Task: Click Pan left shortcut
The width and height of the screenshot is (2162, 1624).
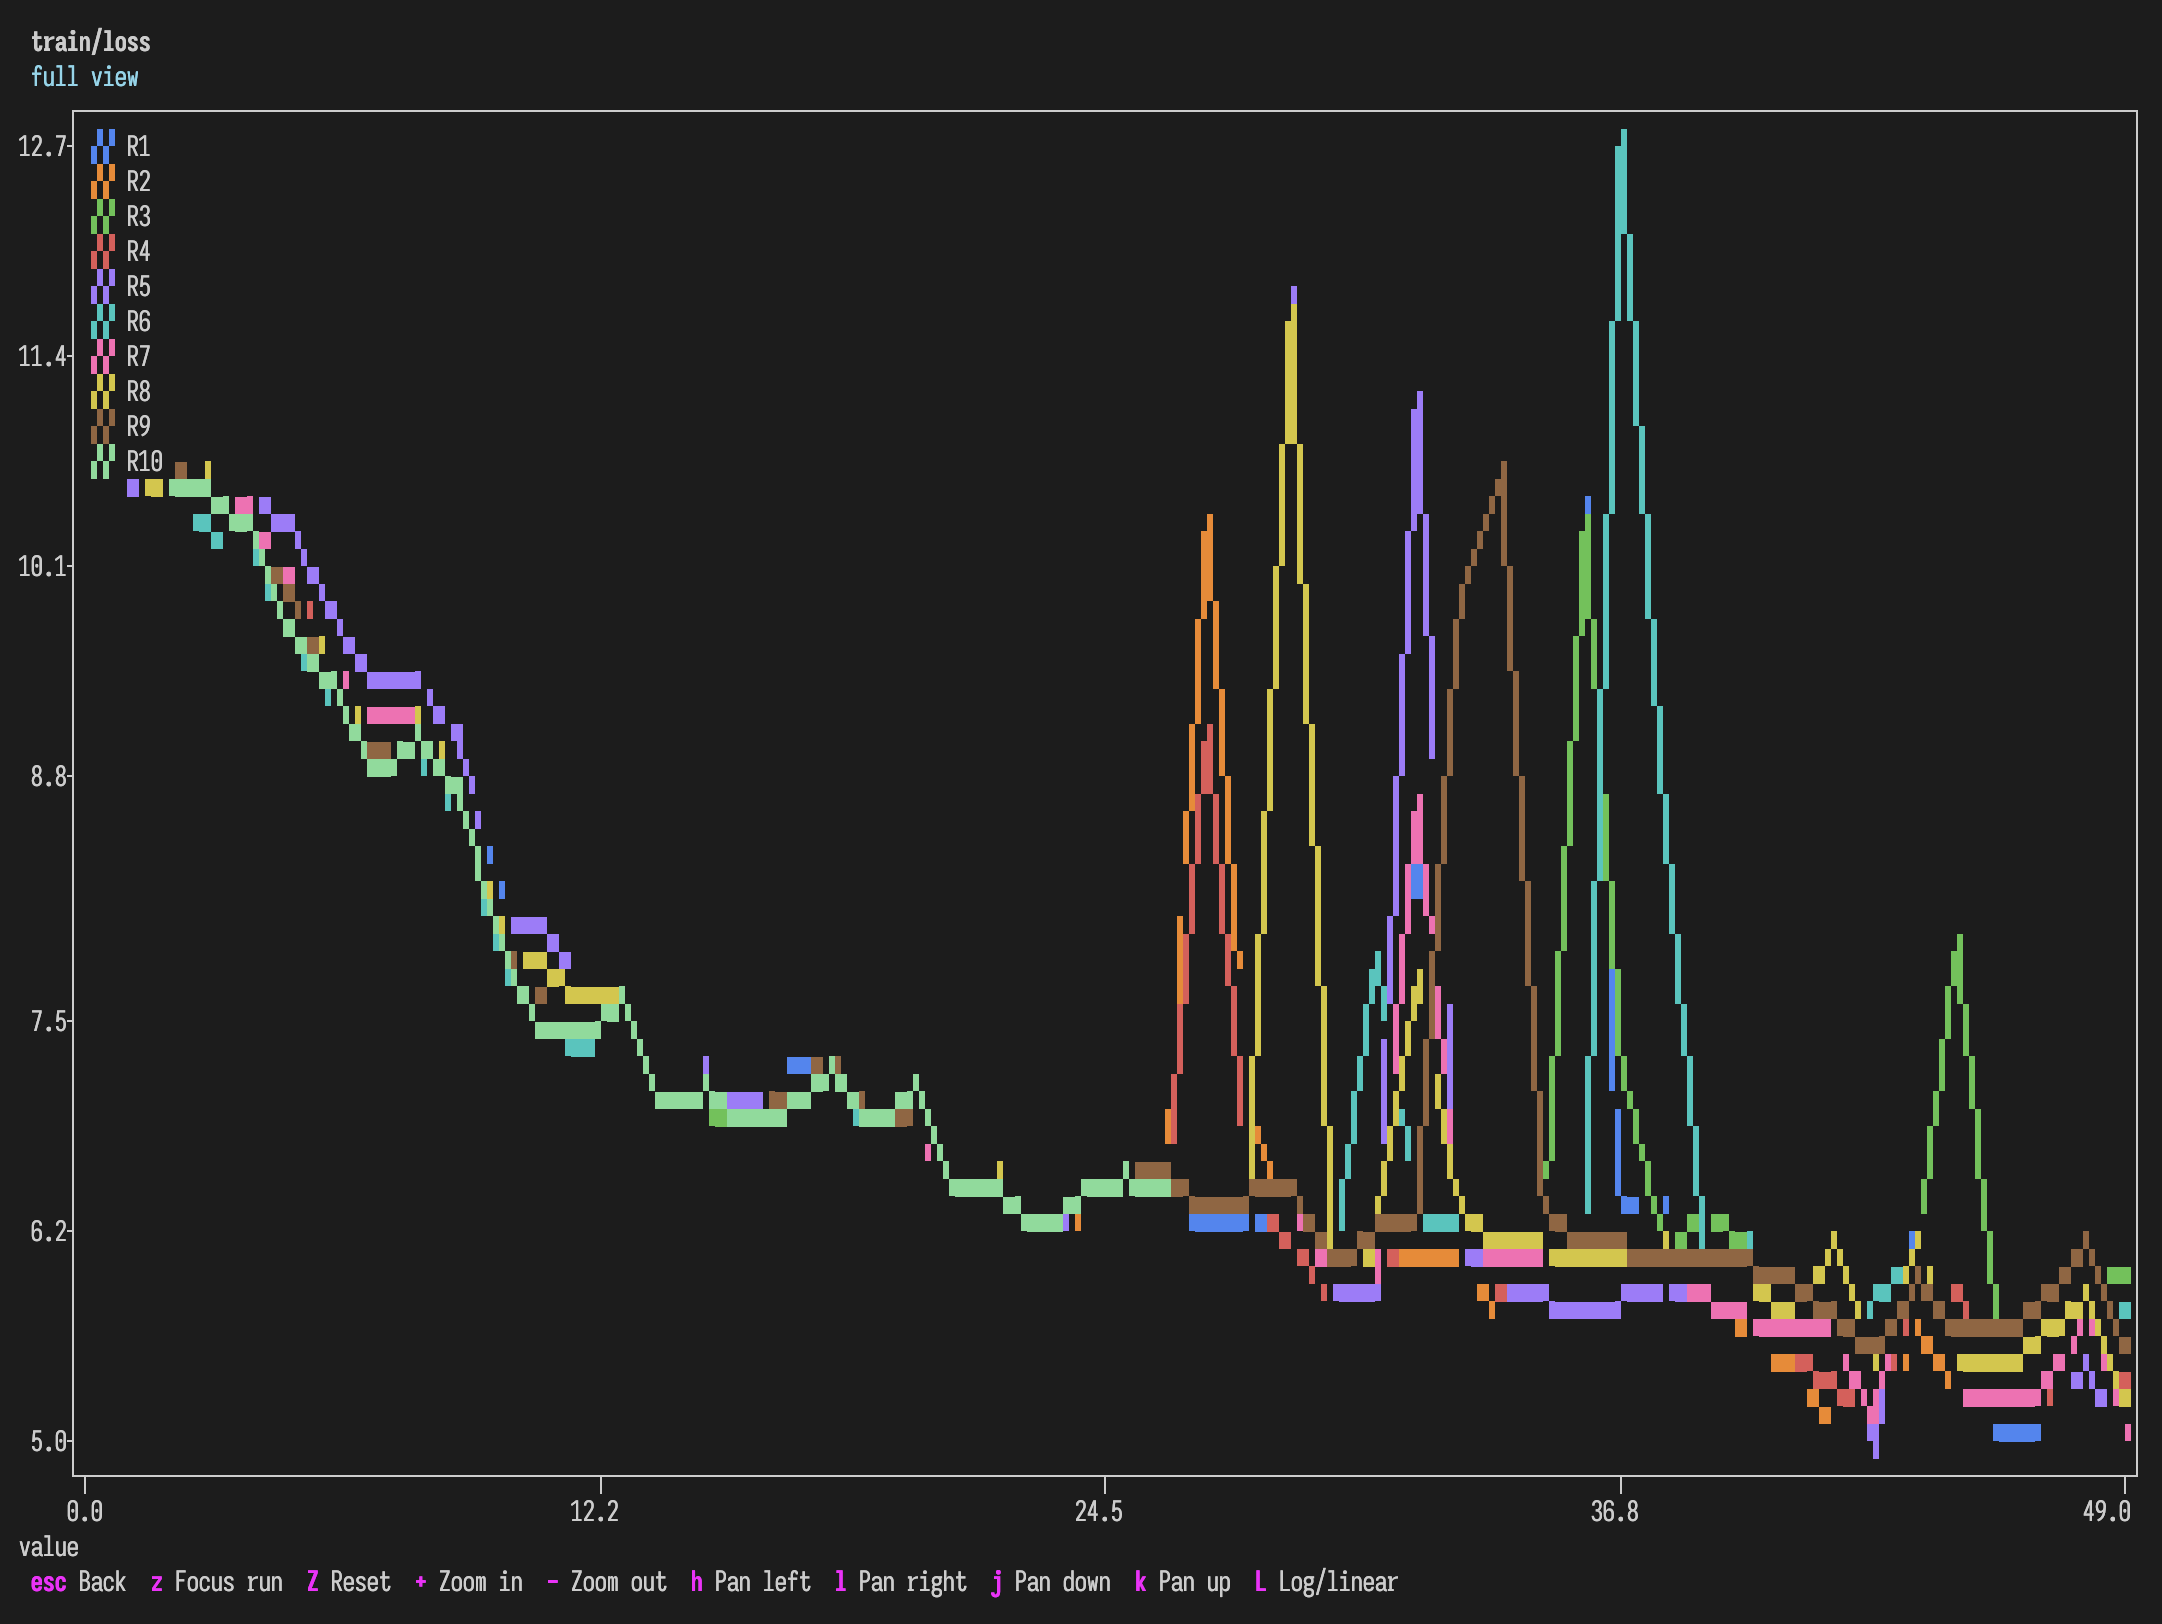Action: (x=751, y=1582)
